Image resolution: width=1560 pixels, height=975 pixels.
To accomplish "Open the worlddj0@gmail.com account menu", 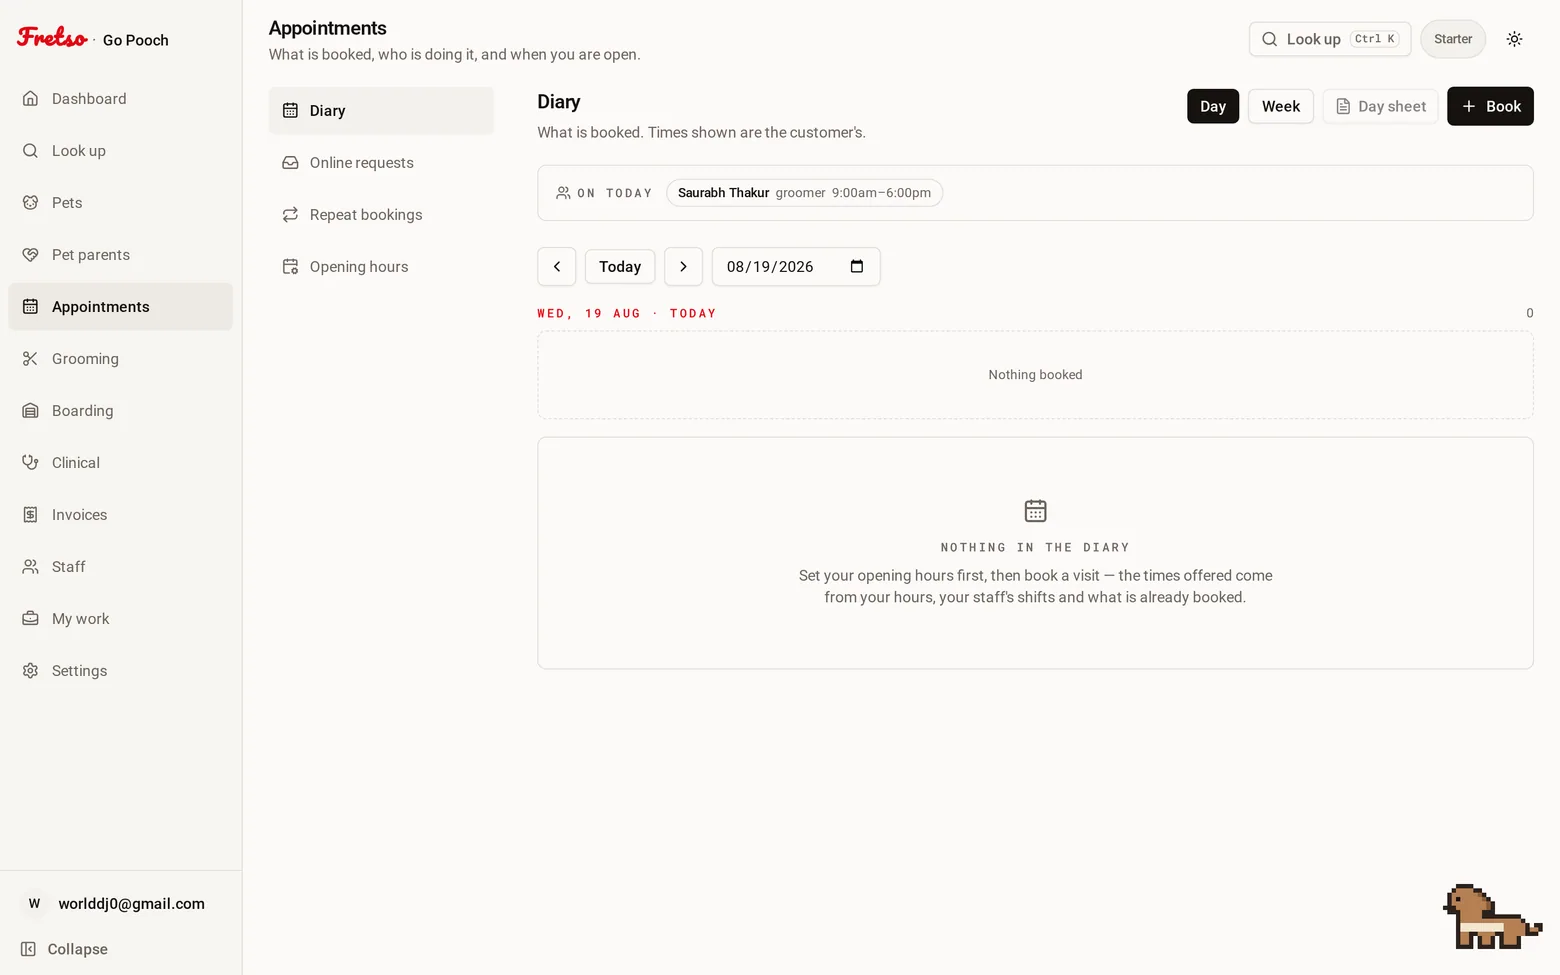I will (120, 903).
